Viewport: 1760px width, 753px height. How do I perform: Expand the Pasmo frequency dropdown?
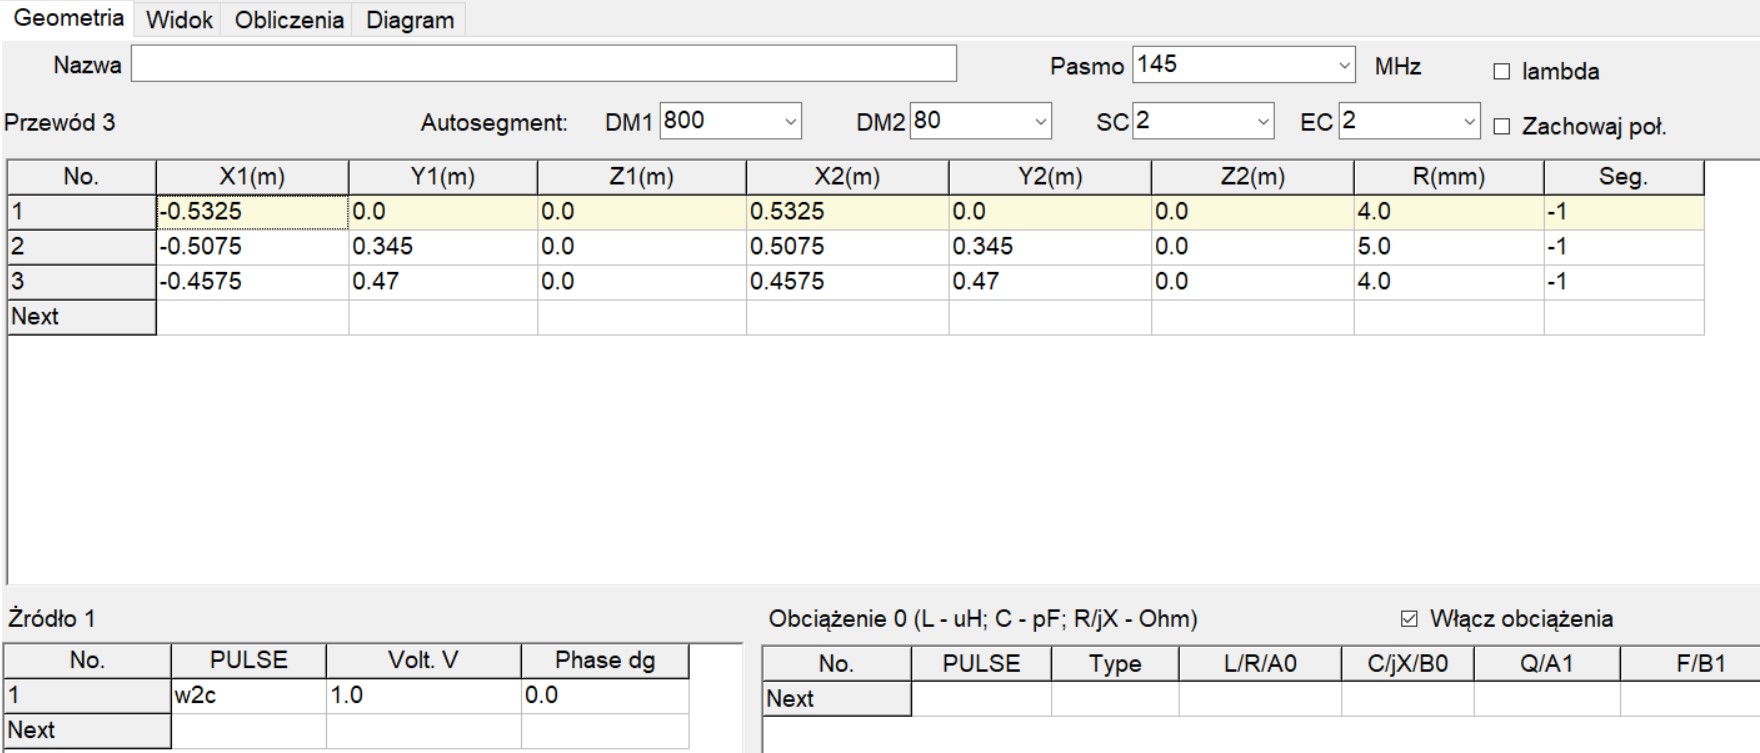(1343, 66)
